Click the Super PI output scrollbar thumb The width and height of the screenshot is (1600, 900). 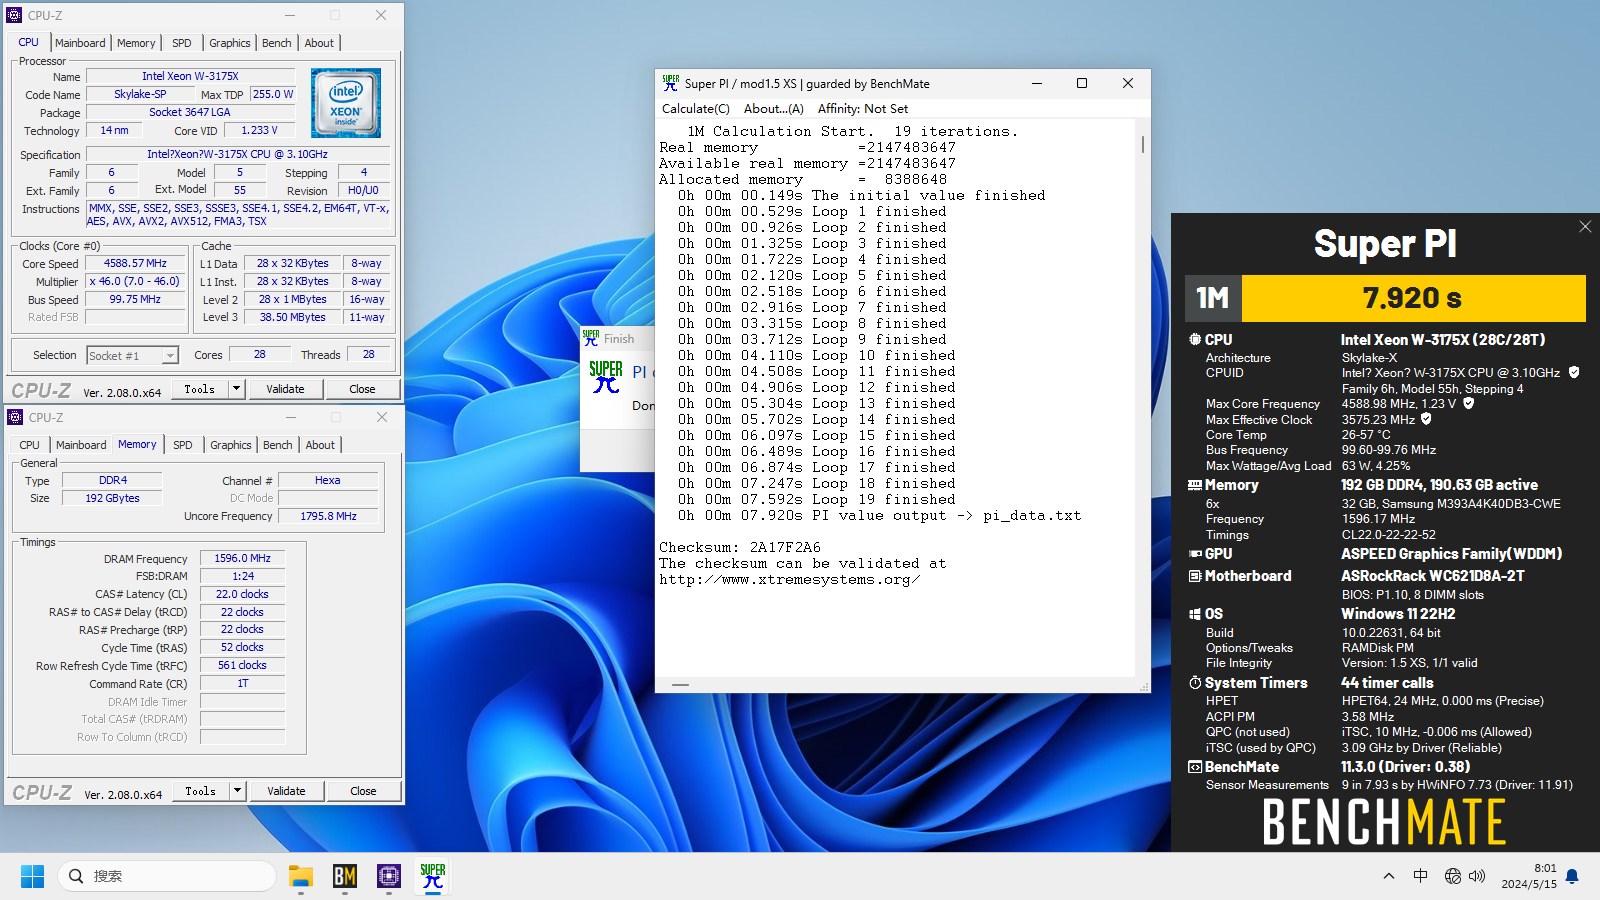1143,145
